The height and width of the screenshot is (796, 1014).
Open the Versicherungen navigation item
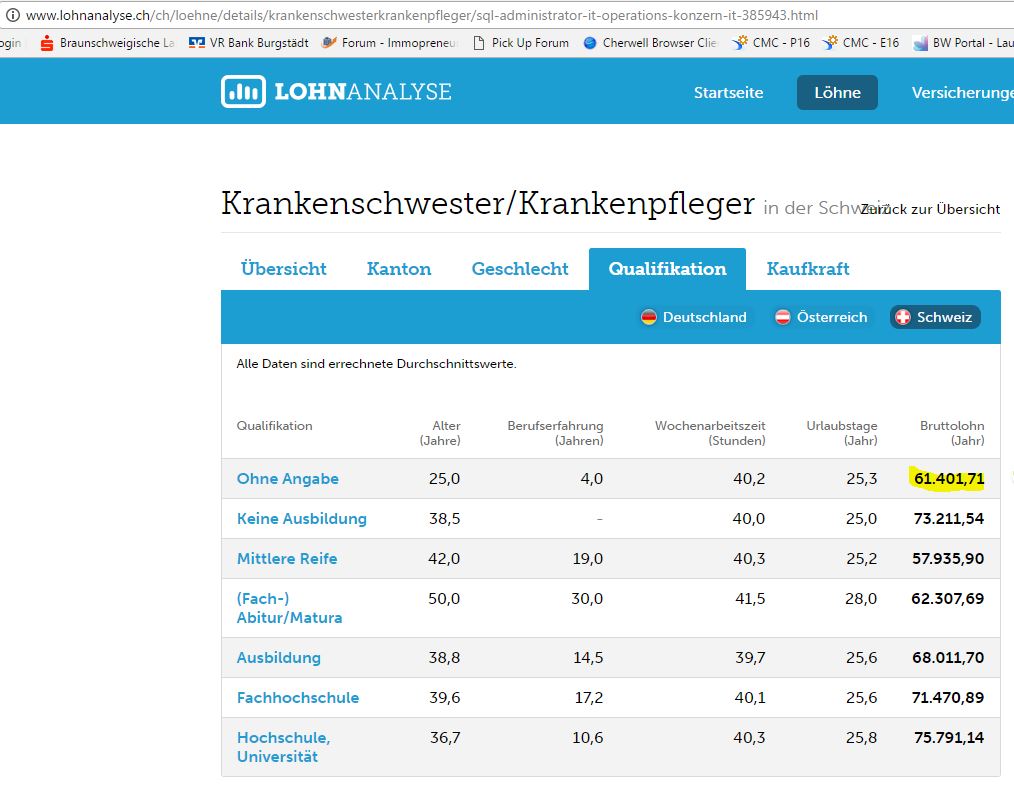coord(962,92)
